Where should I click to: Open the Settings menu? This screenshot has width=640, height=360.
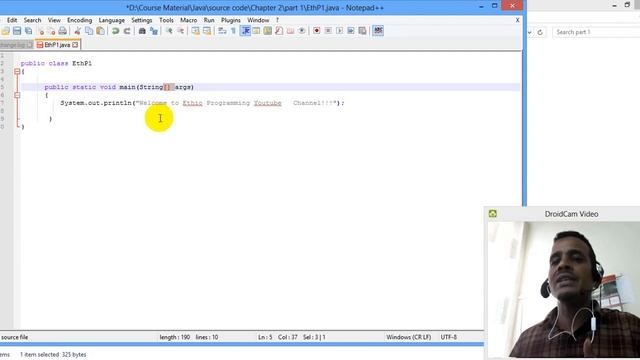(142, 20)
